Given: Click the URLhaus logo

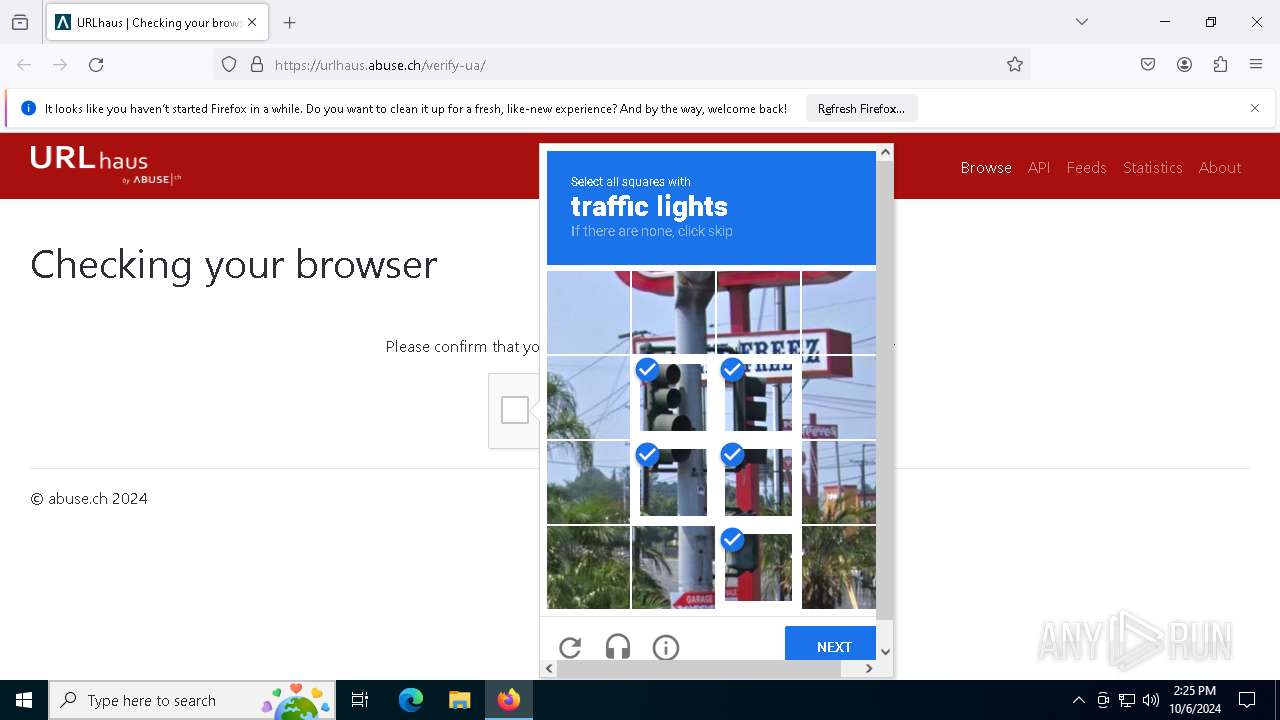Looking at the screenshot, I should [105, 165].
